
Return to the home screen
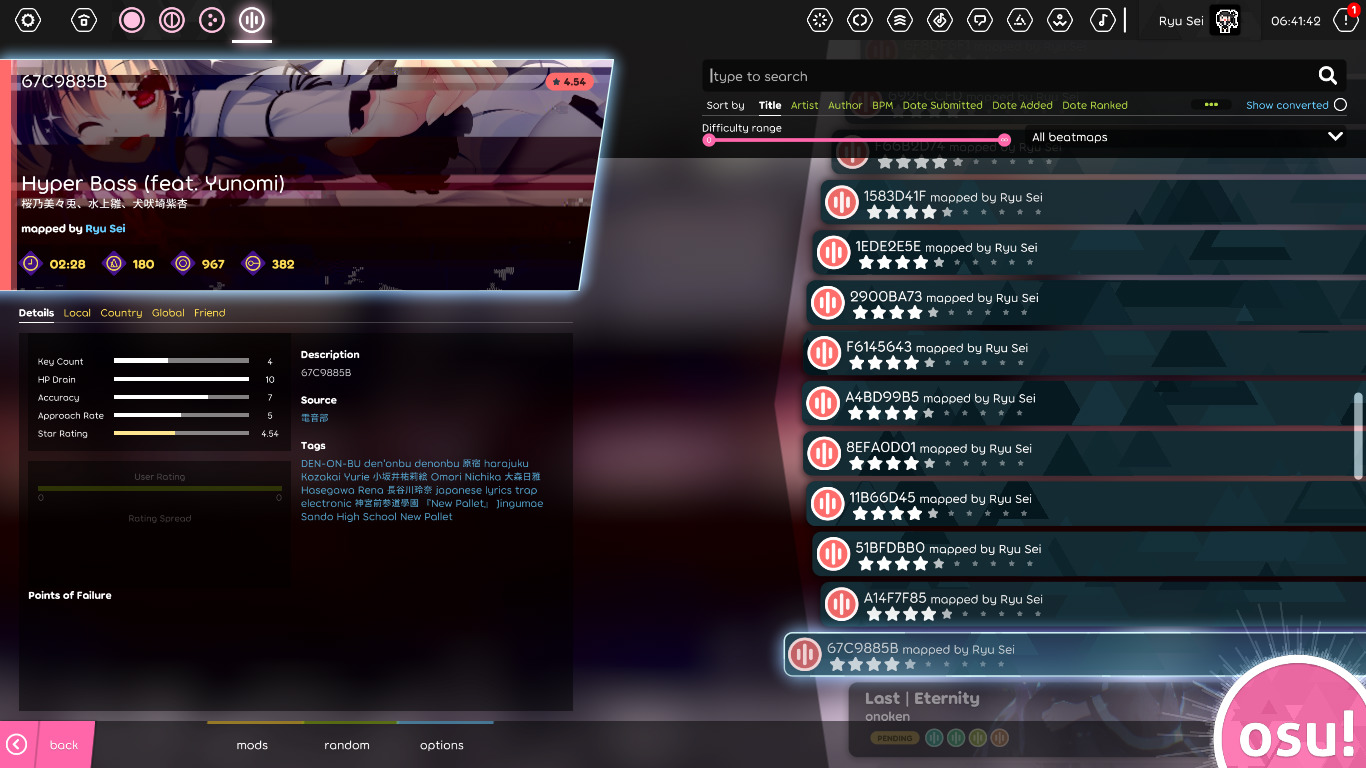point(83,20)
